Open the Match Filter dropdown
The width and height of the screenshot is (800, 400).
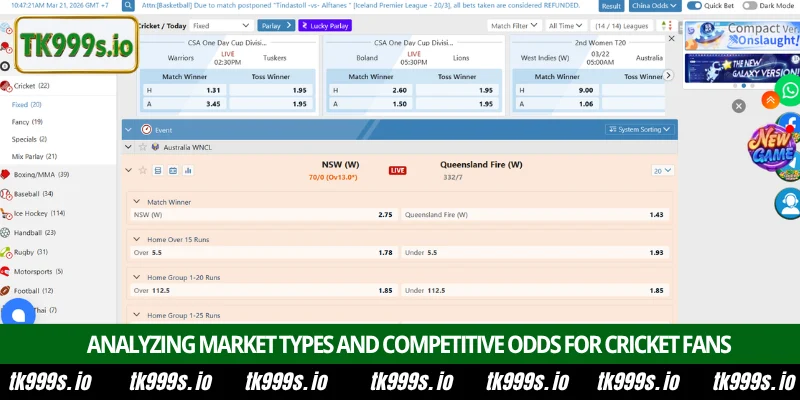click(x=514, y=26)
